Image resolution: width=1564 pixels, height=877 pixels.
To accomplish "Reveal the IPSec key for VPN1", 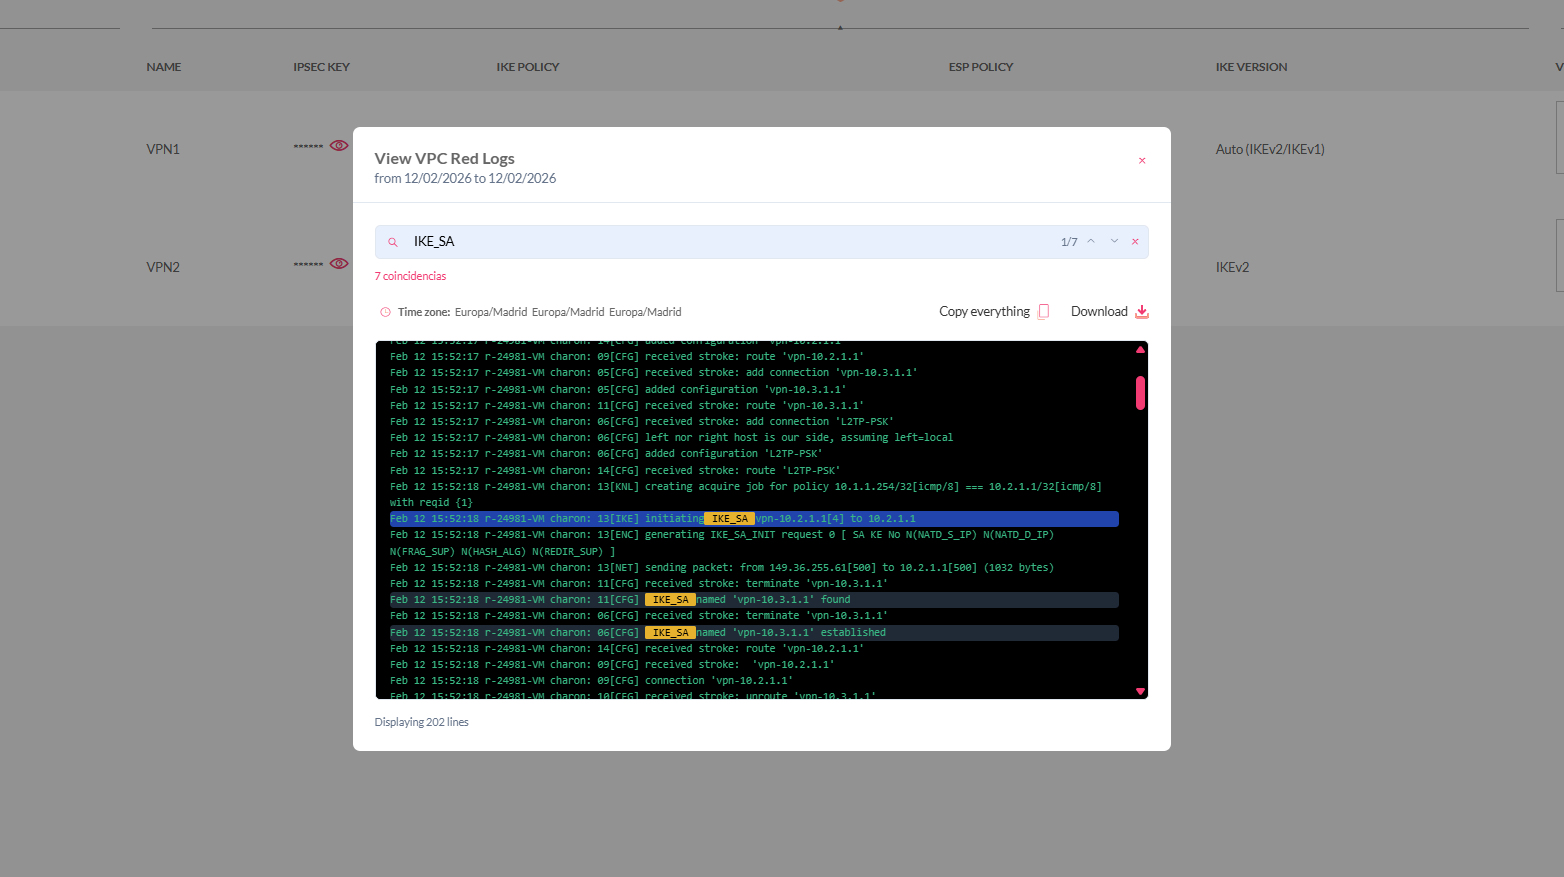I will (x=339, y=146).
